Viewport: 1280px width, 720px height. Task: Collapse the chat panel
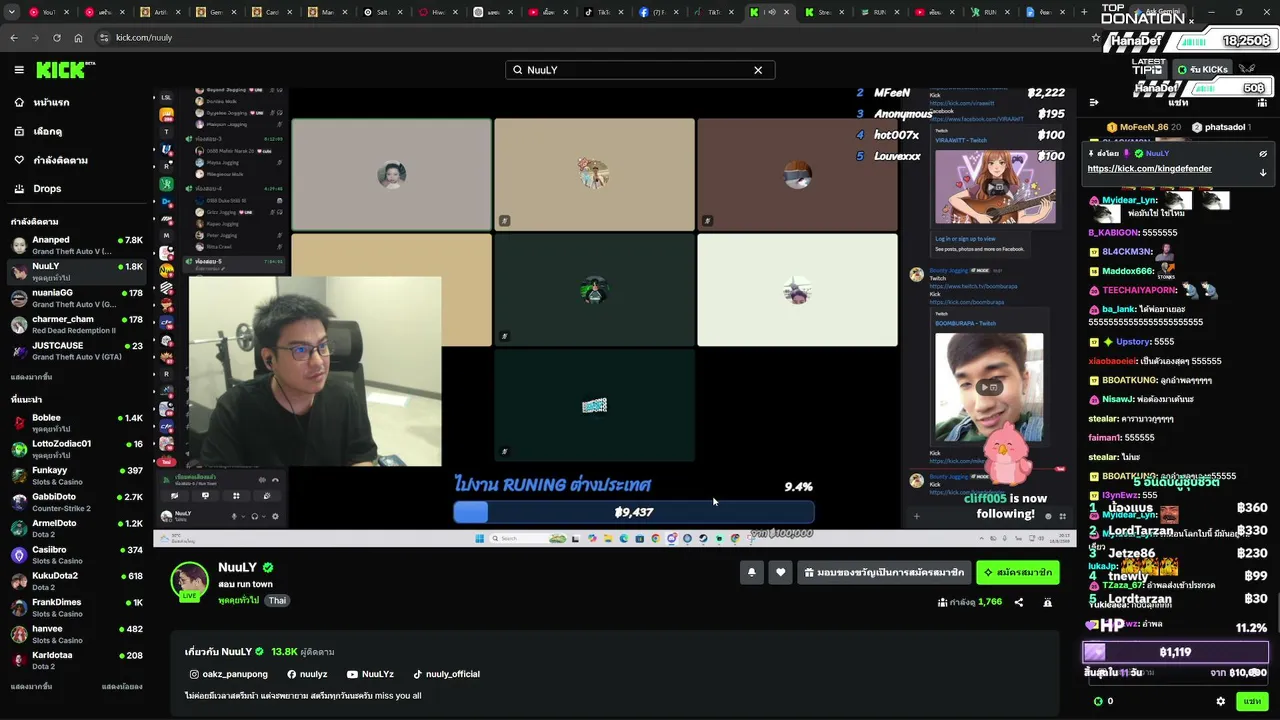pyautogui.click(x=1094, y=102)
